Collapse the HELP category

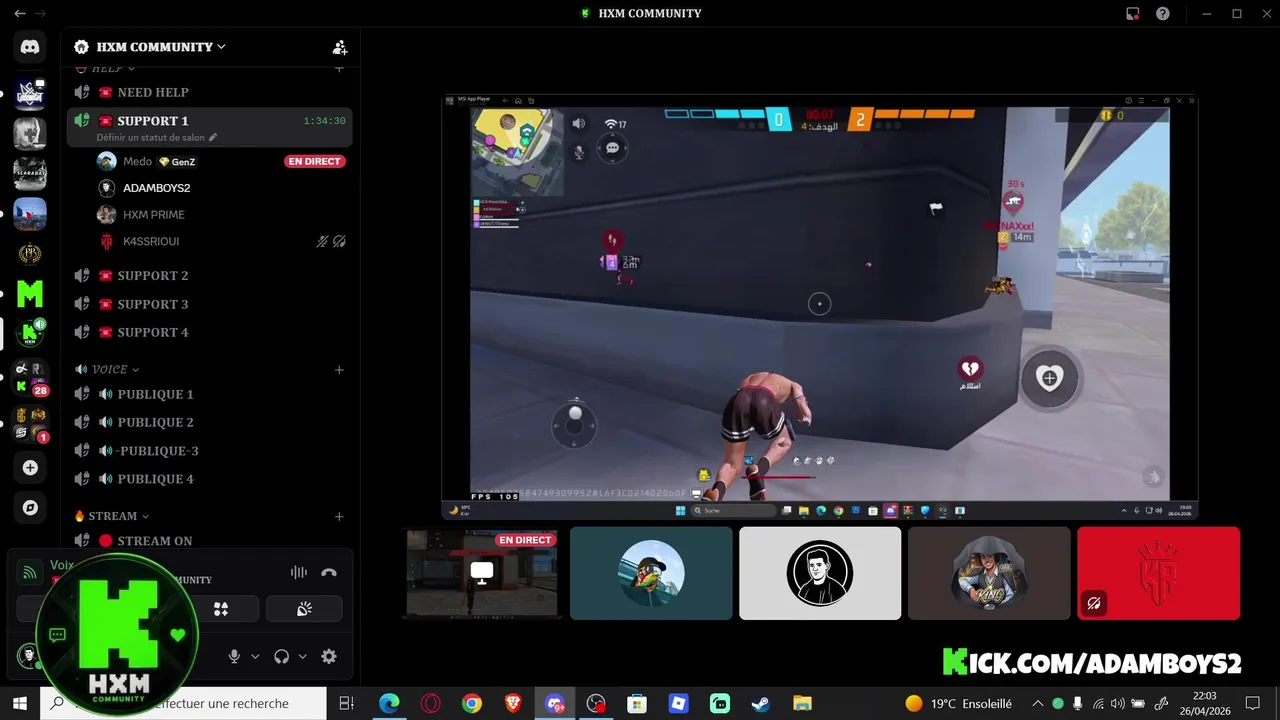(105, 68)
